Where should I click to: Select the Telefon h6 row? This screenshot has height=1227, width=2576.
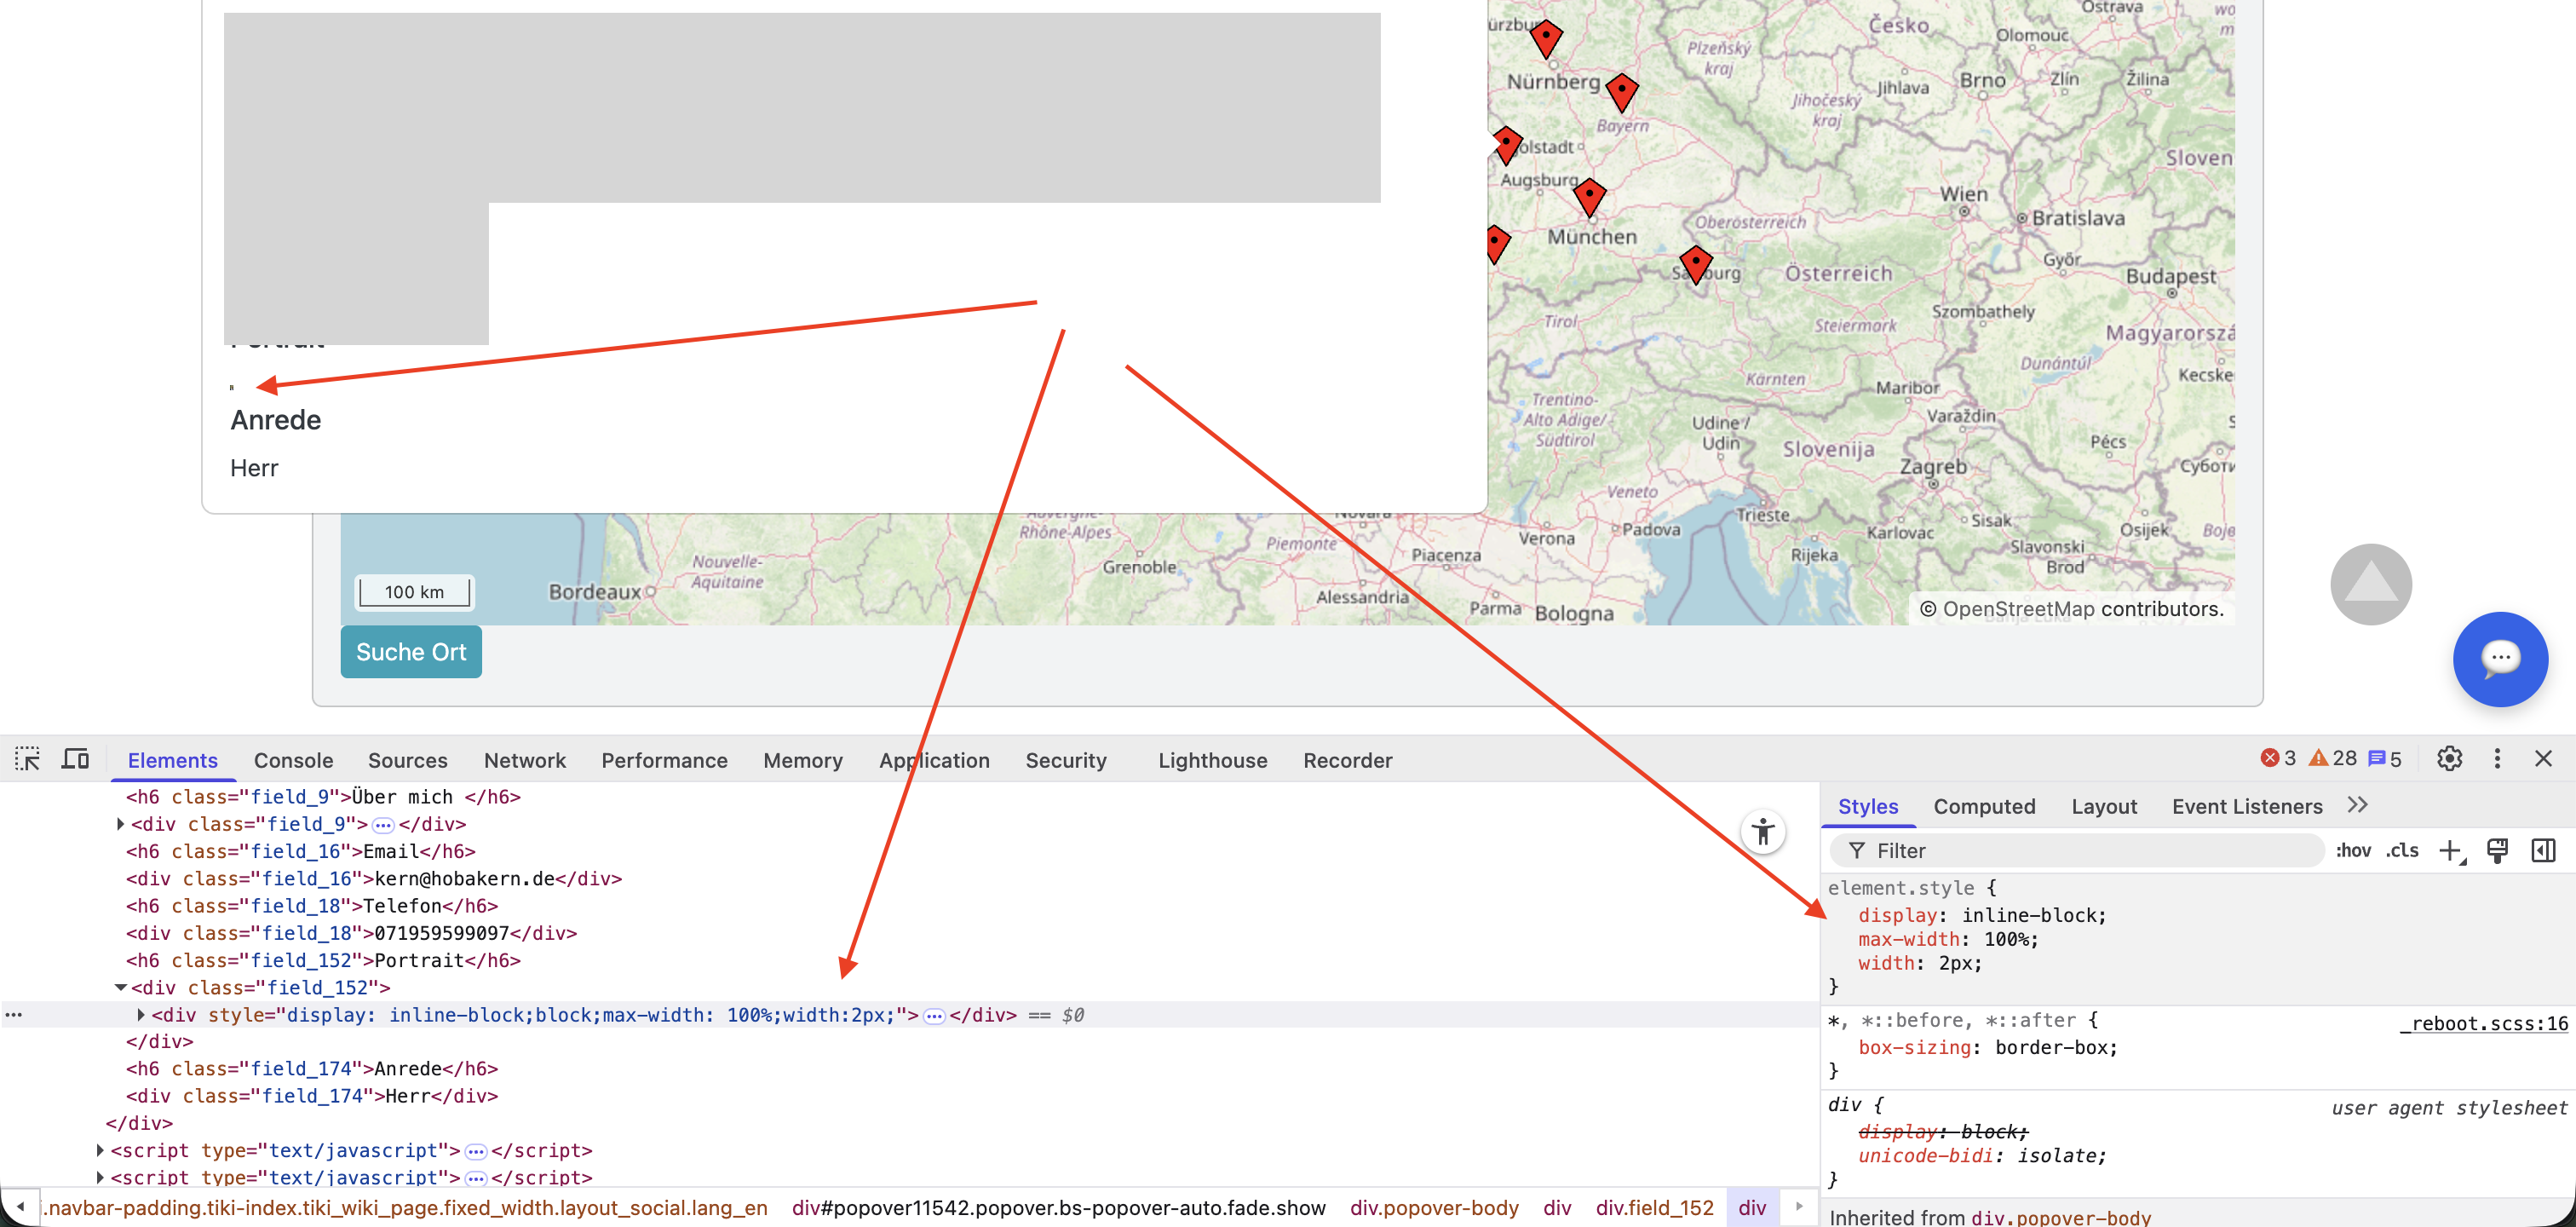pos(312,906)
